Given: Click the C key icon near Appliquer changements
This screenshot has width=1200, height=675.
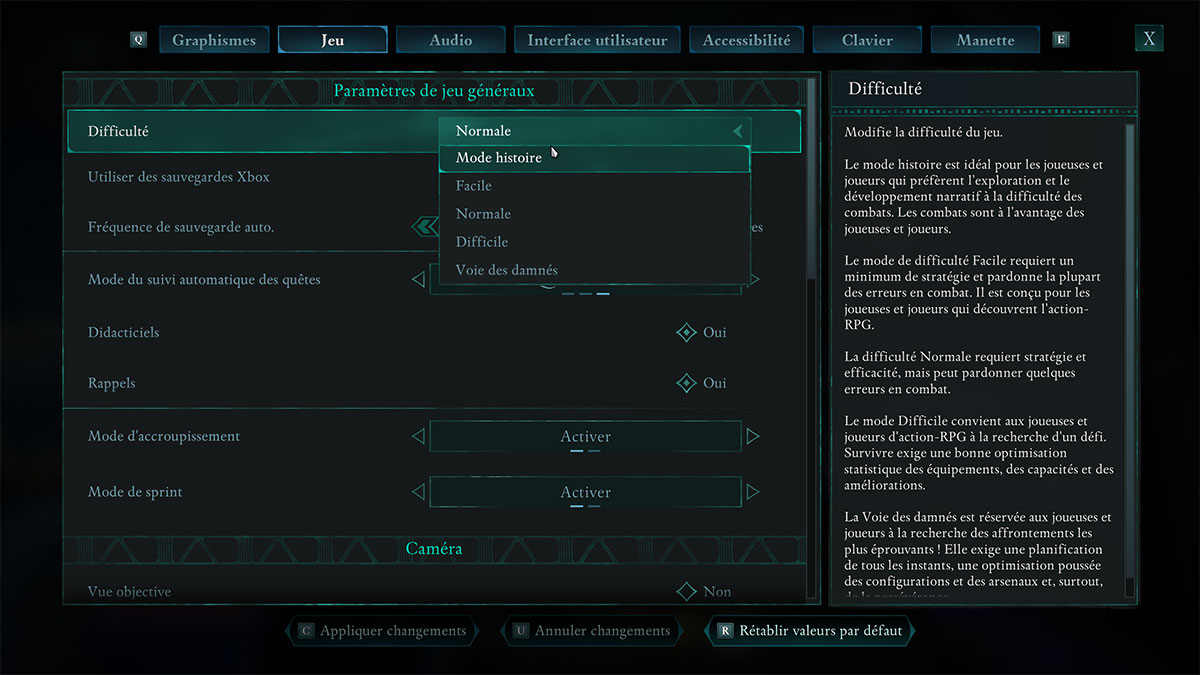Looking at the screenshot, I should 305,631.
